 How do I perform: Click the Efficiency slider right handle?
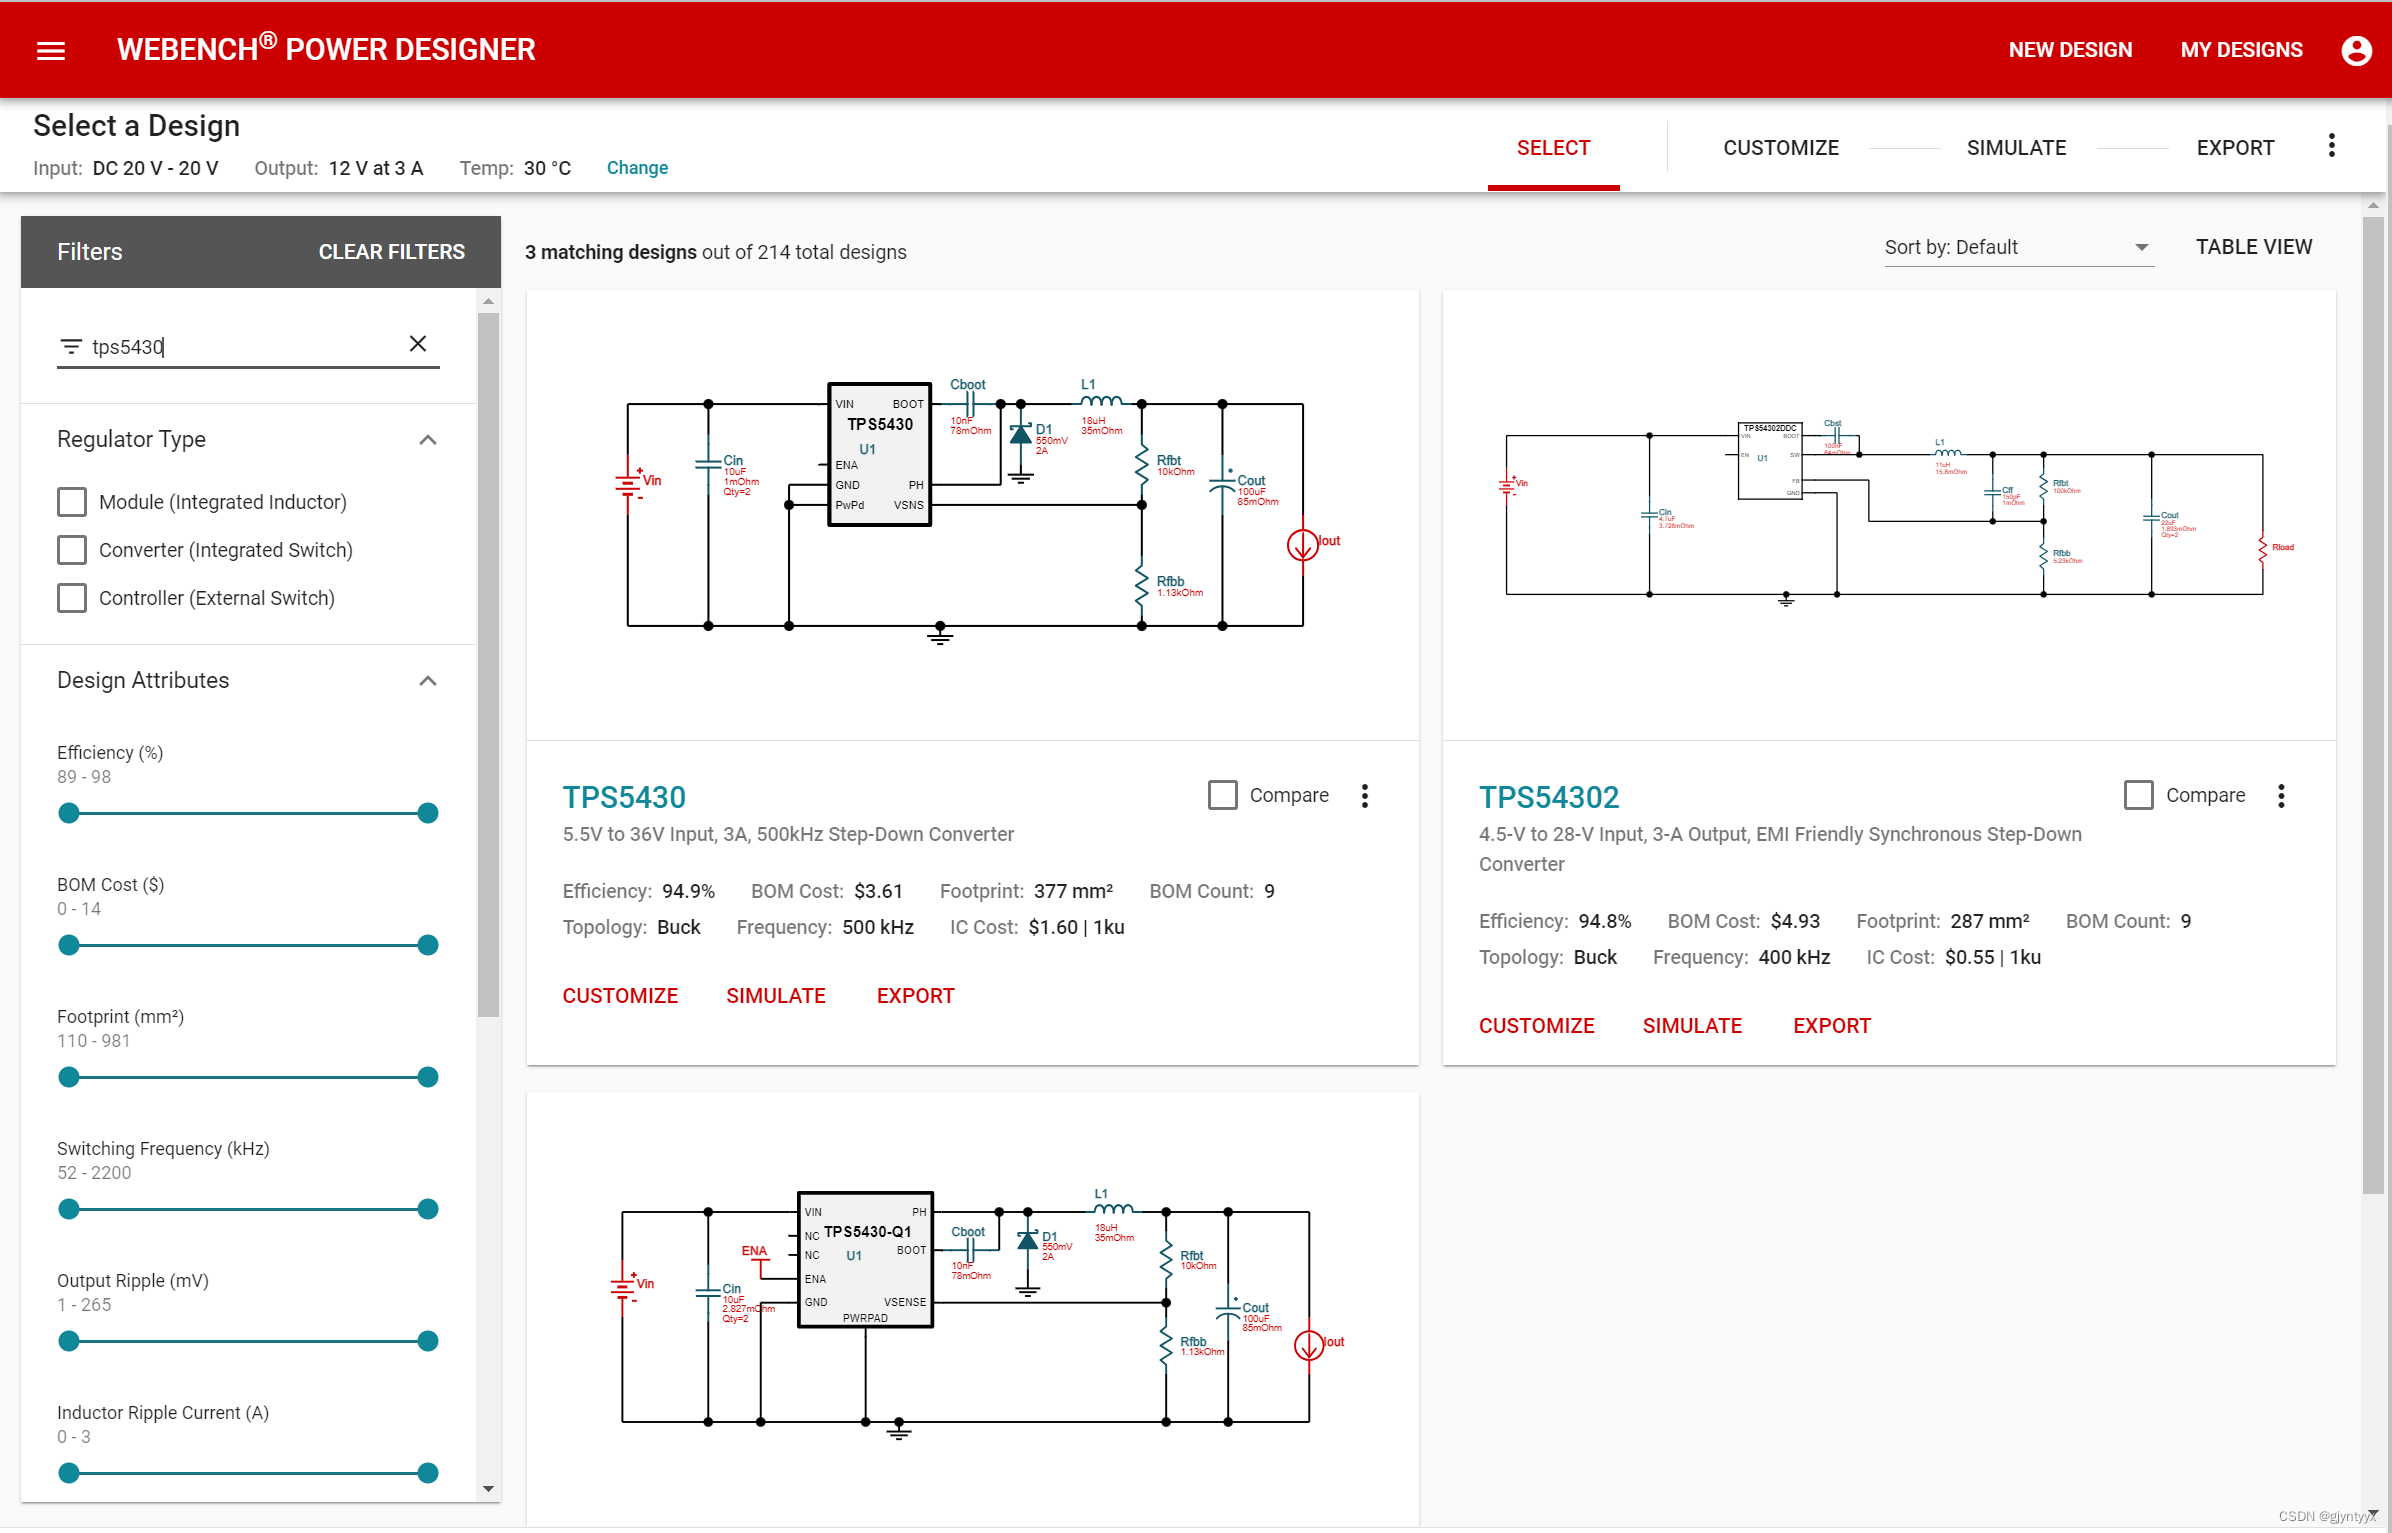pyautogui.click(x=428, y=813)
